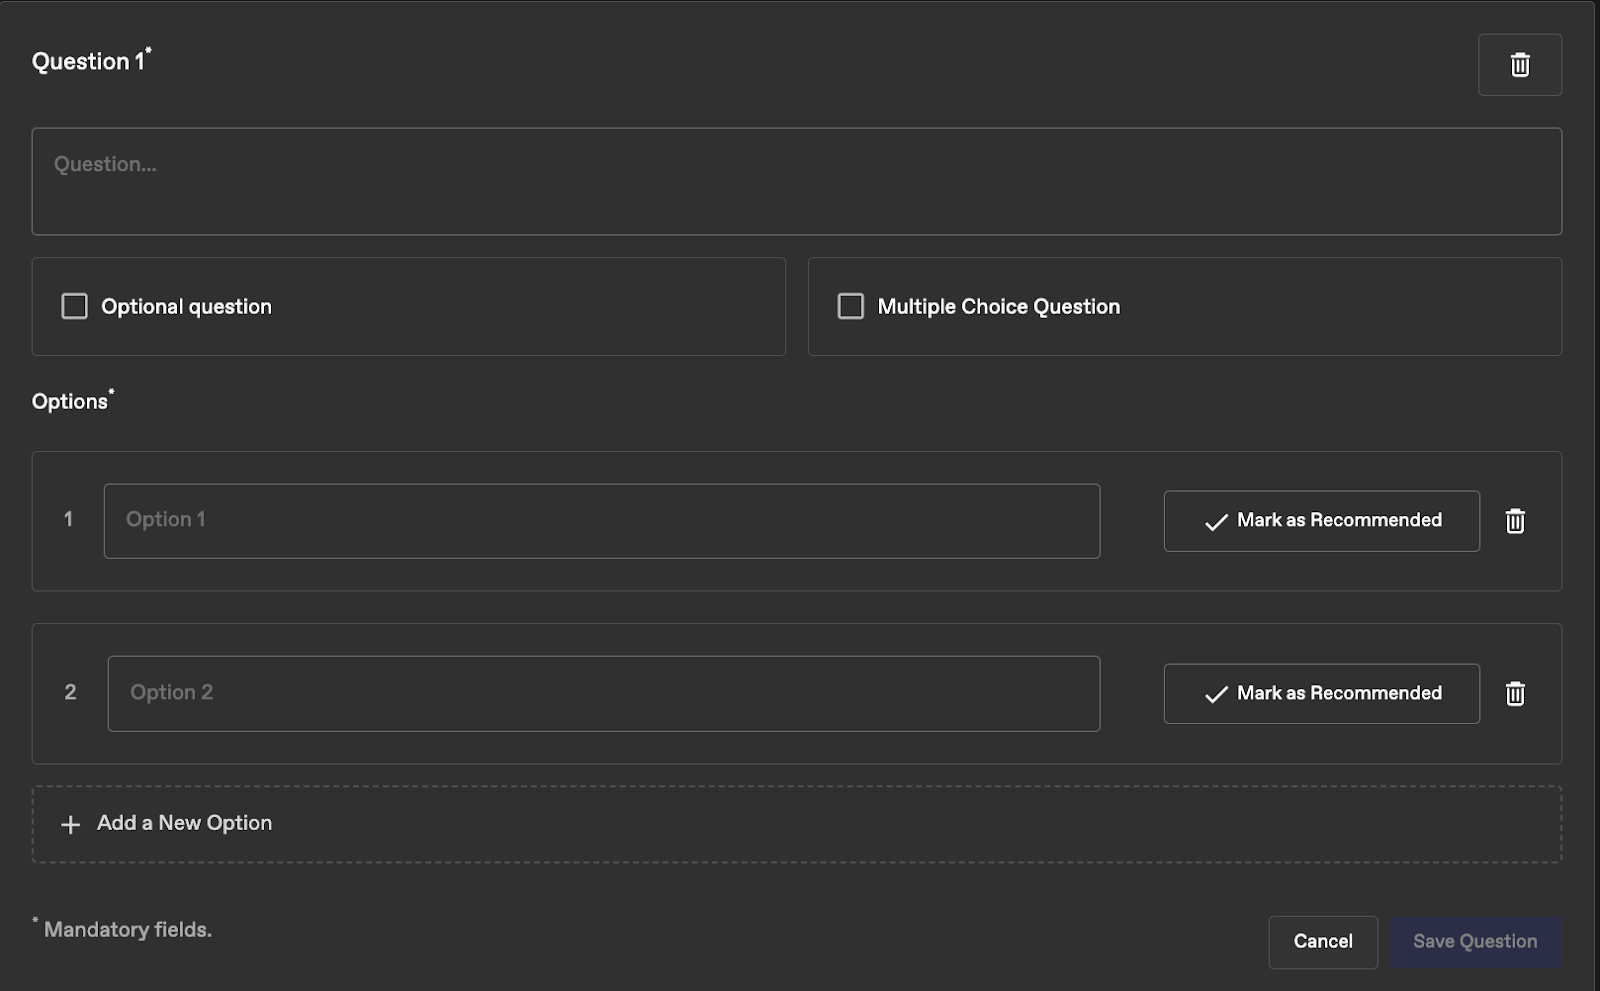Viewport: 1600px width, 991px height.
Task: Tick the Multiple Choice Question checkbox
Action: (x=851, y=306)
